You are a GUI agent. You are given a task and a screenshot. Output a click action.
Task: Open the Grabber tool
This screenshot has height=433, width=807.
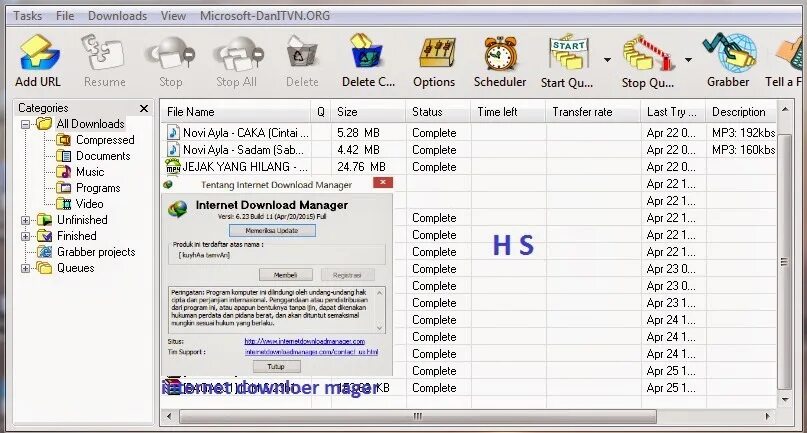(729, 53)
